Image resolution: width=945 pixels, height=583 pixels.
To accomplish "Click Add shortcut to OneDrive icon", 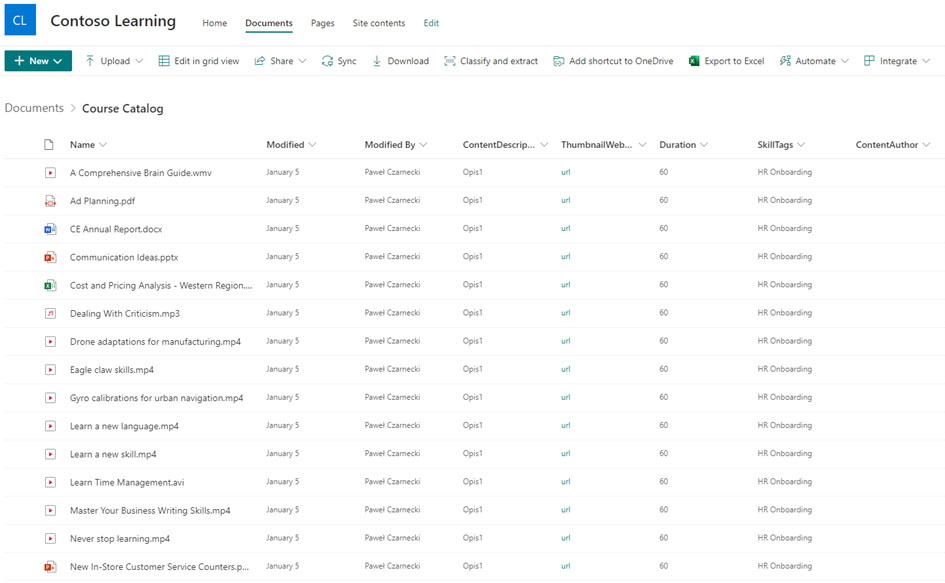I will click(x=559, y=61).
